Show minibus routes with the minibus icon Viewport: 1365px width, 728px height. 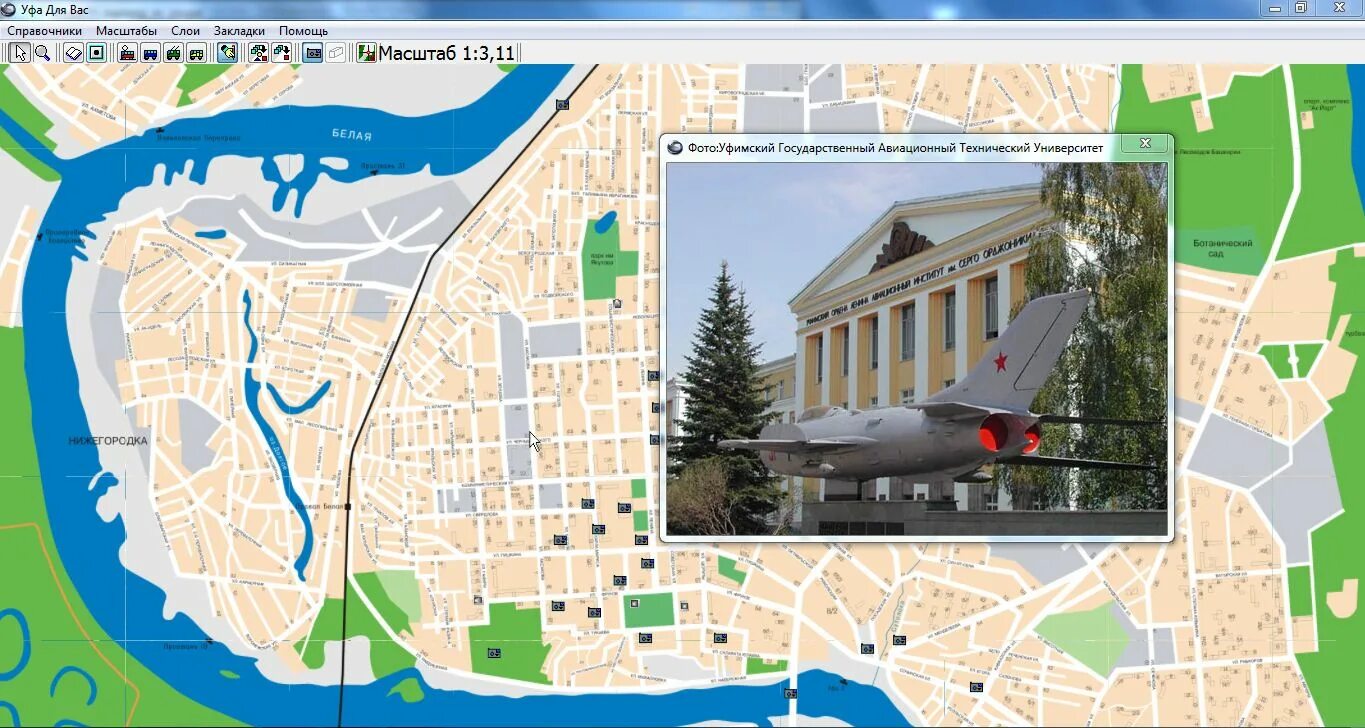(x=196, y=53)
